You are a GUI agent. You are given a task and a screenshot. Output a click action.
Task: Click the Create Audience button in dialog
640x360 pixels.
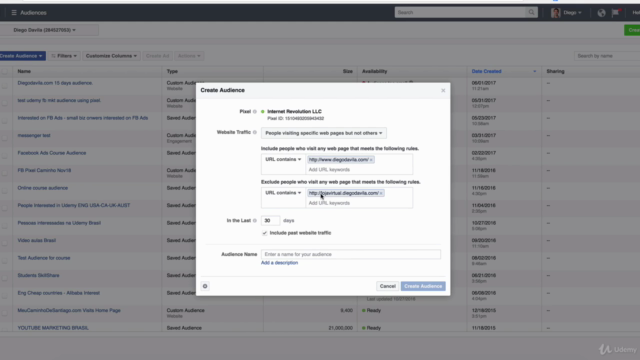tap(423, 286)
